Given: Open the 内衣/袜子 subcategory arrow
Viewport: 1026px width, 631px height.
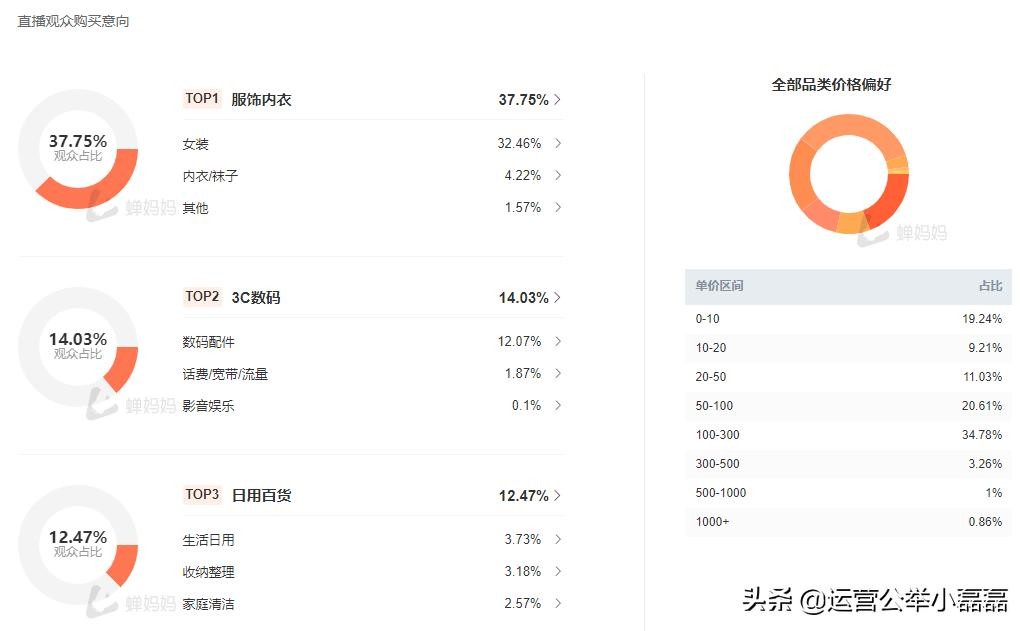Looking at the screenshot, I should point(557,176).
